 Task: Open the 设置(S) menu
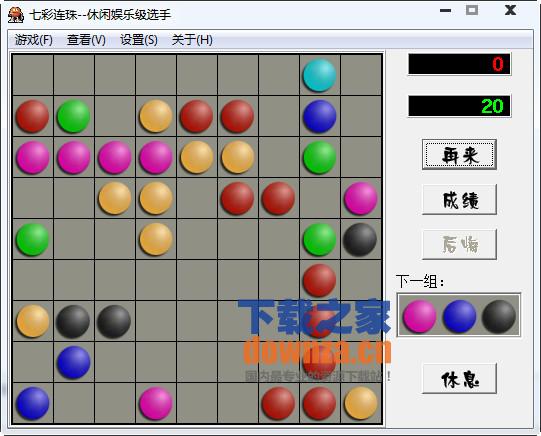coord(139,40)
